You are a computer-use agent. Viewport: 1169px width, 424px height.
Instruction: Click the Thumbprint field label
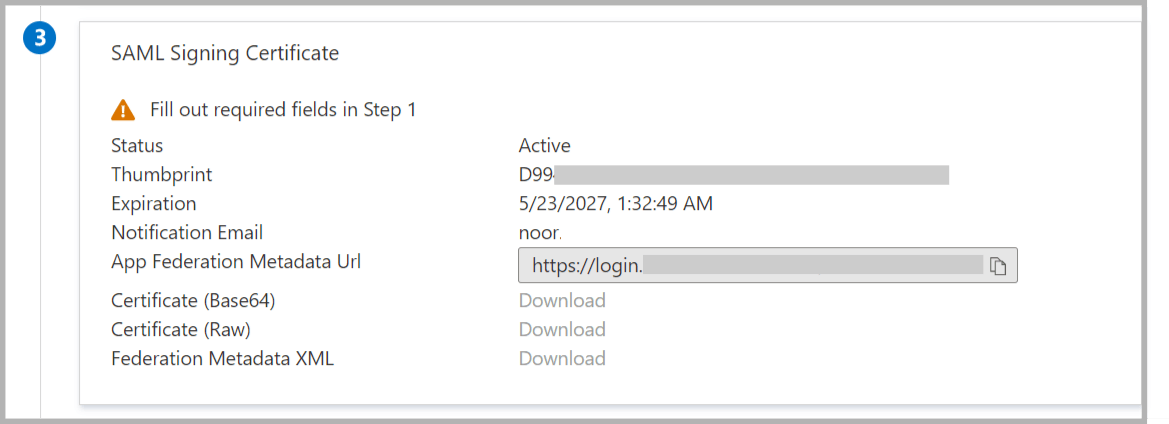tap(162, 175)
